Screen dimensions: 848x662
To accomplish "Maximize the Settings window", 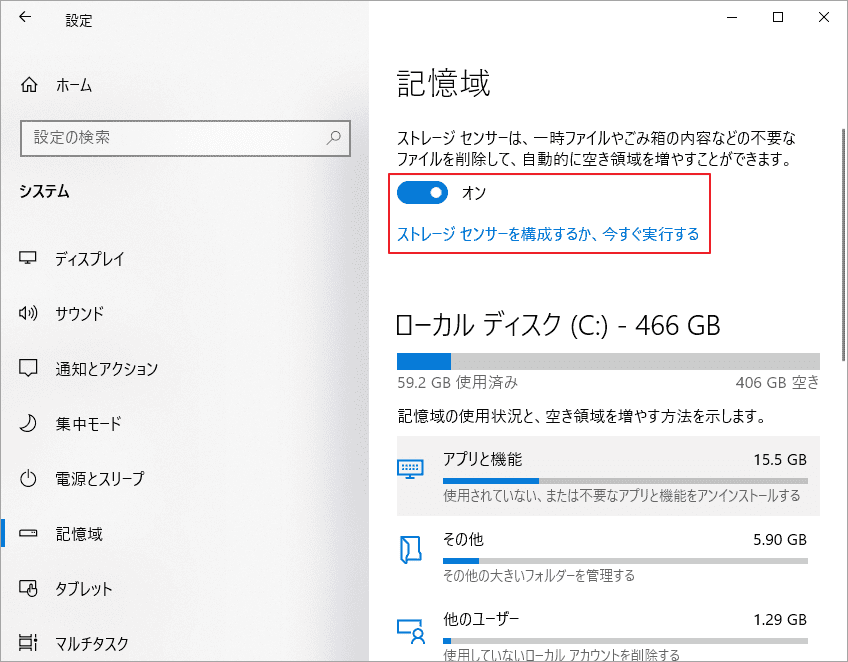I will point(778,17).
